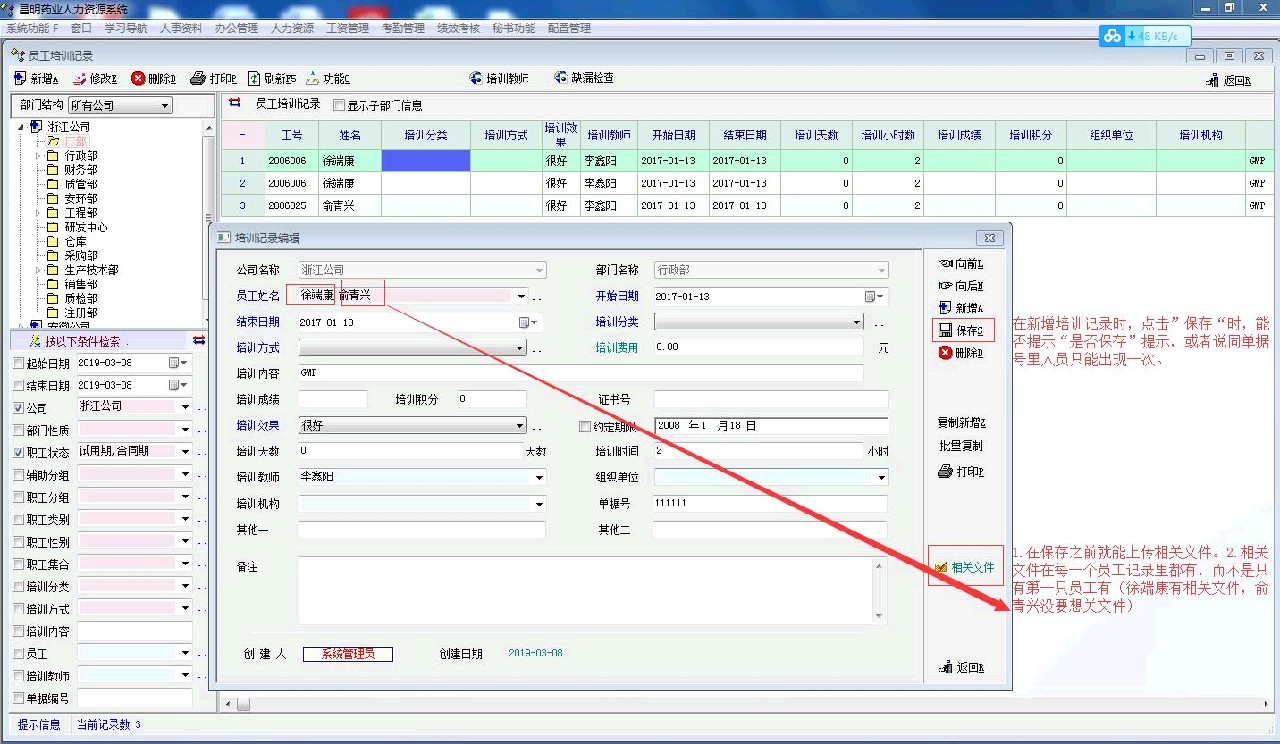This screenshot has width=1280, height=744.
Task: Open the 工资管理 menu
Action: [347, 28]
